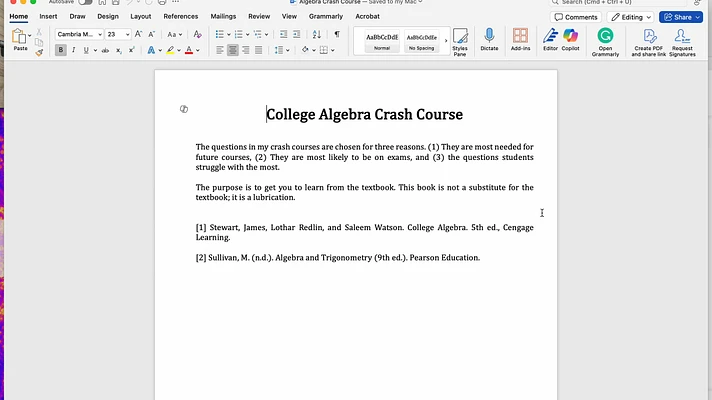Toggle the AutoSave switch
Screen dimensions: 712x400
tap(85, 2)
